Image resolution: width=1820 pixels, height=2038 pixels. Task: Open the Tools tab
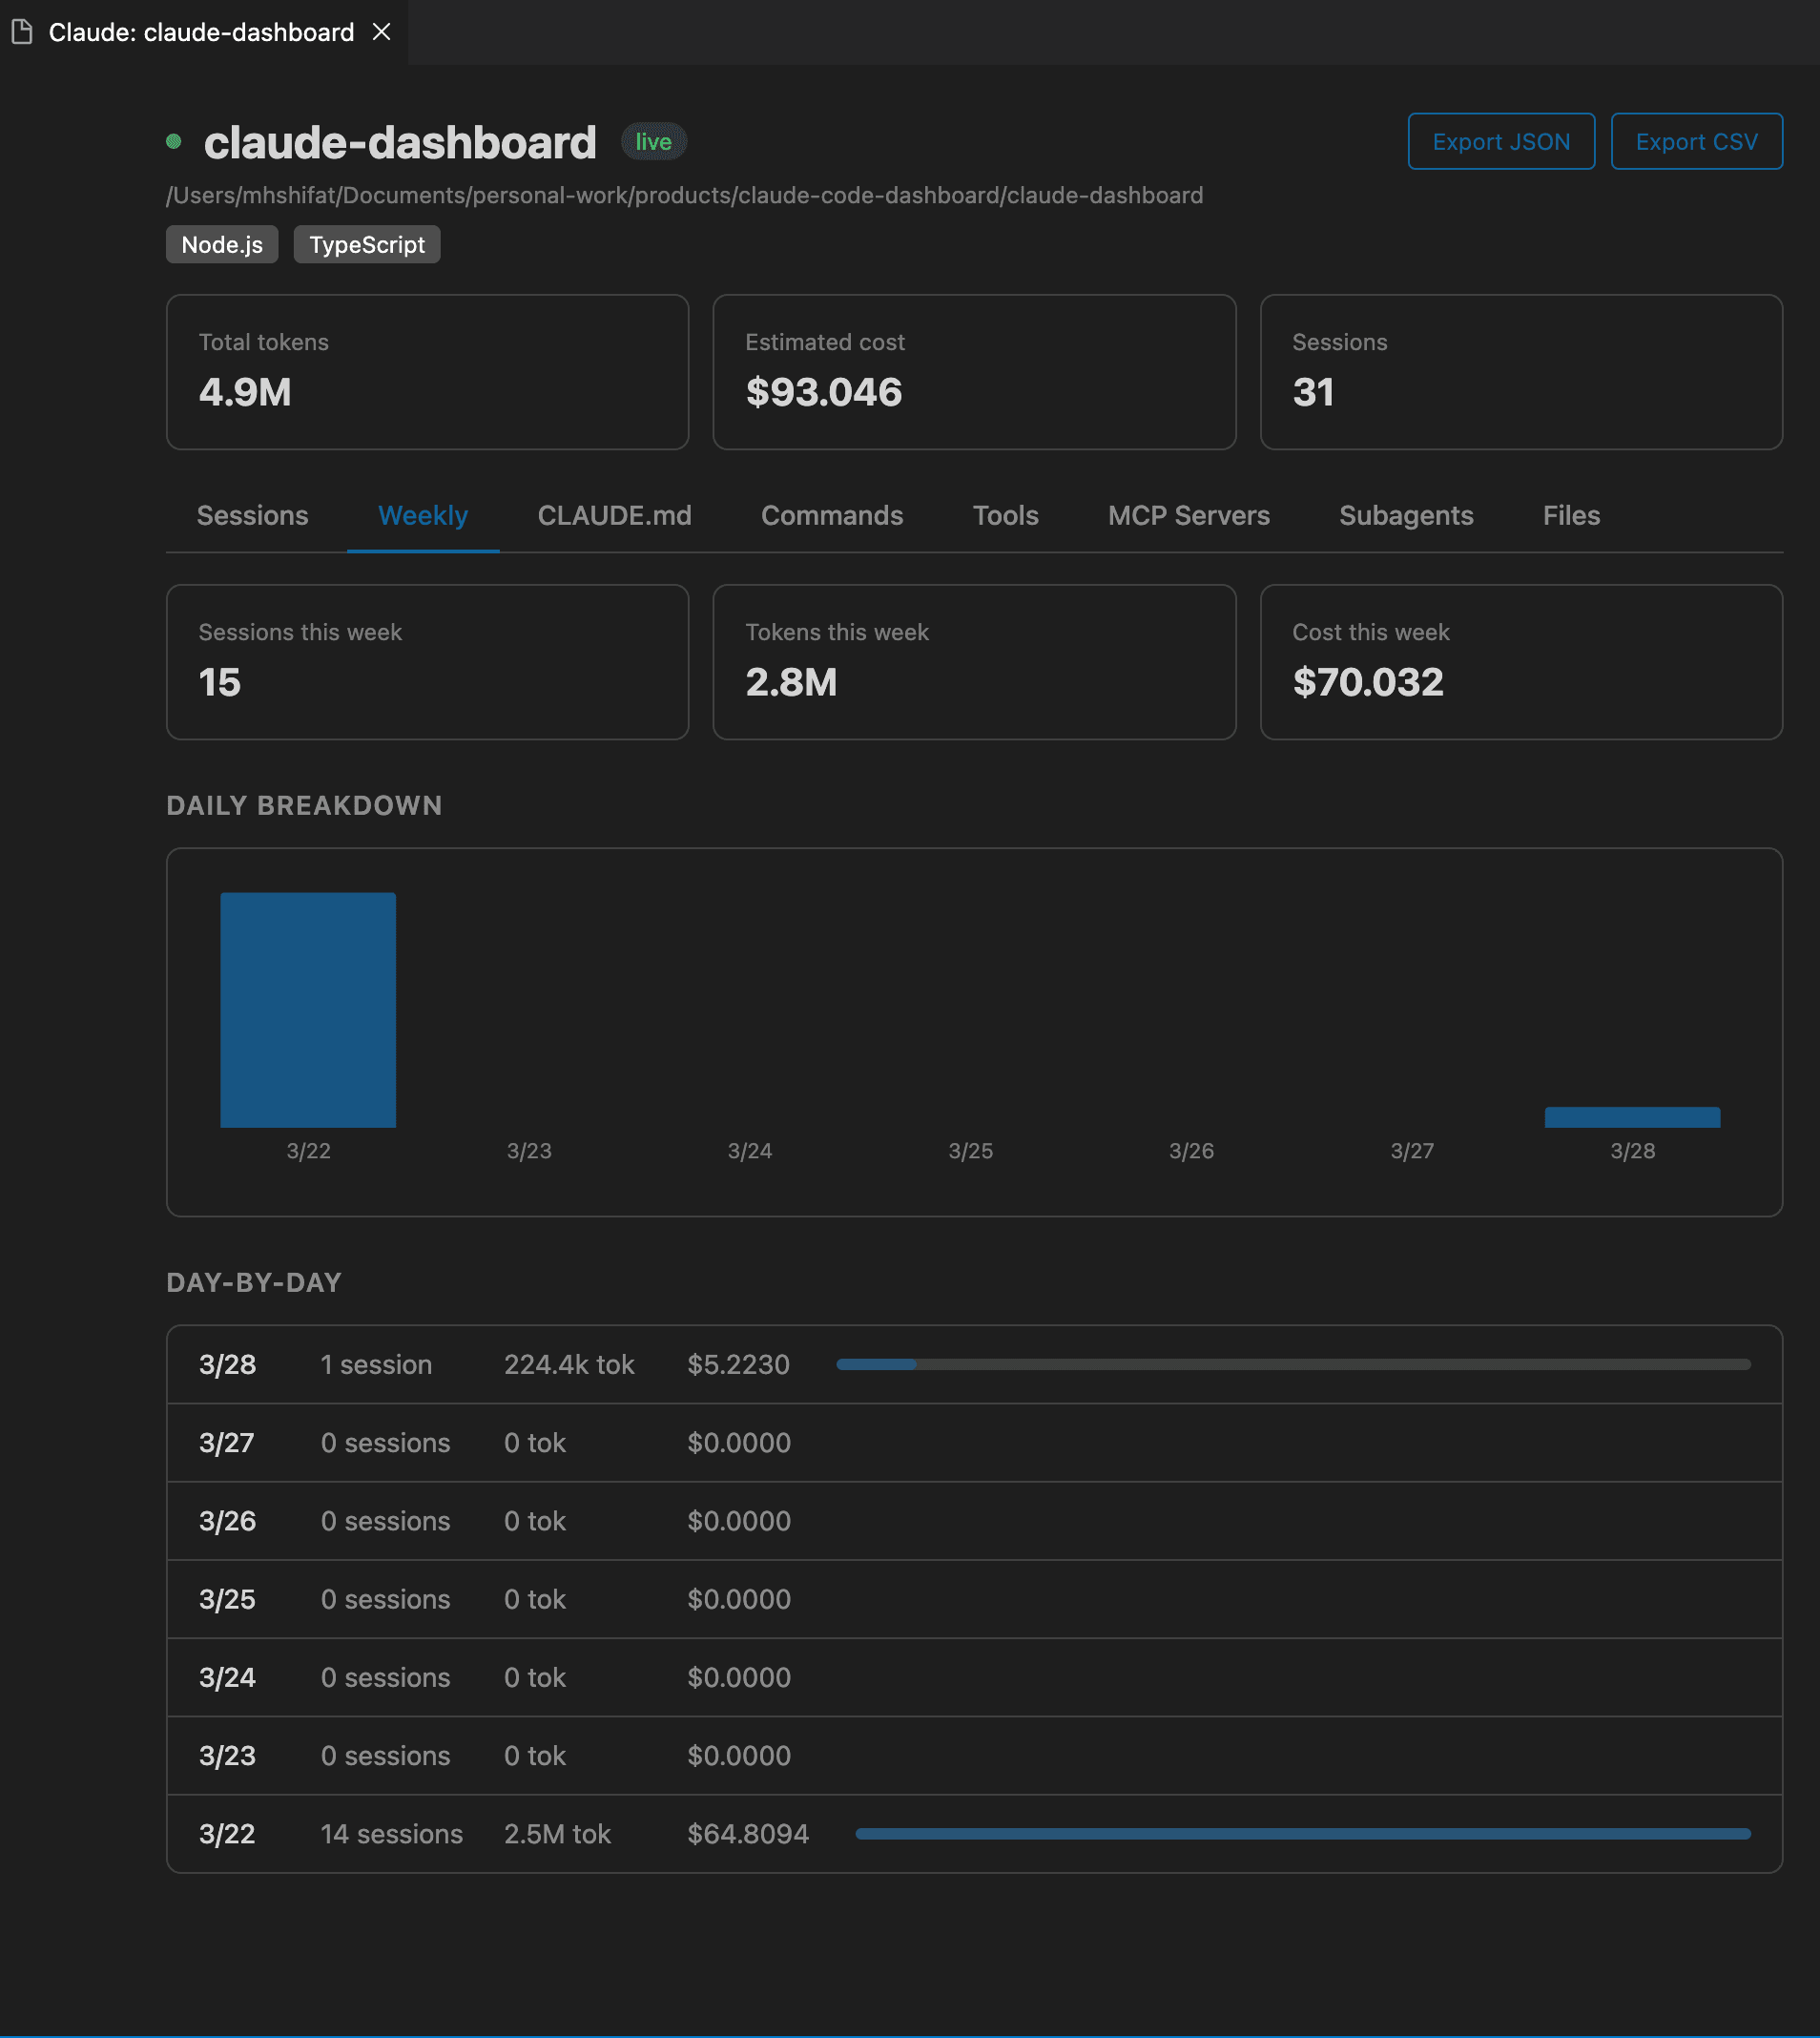pyautogui.click(x=1005, y=516)
